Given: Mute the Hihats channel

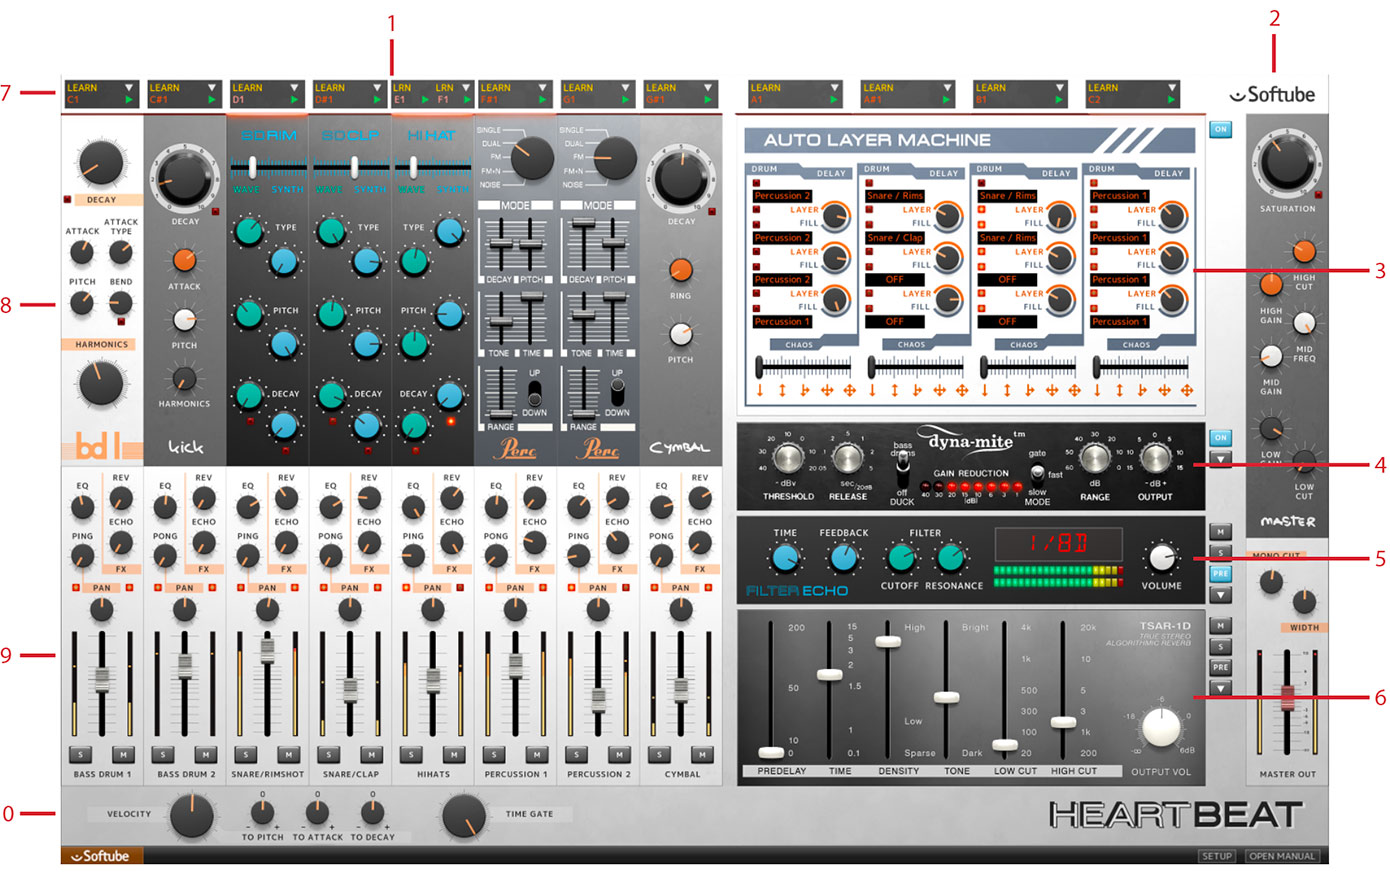Looking at the screenshot, I should coord(454,755).
